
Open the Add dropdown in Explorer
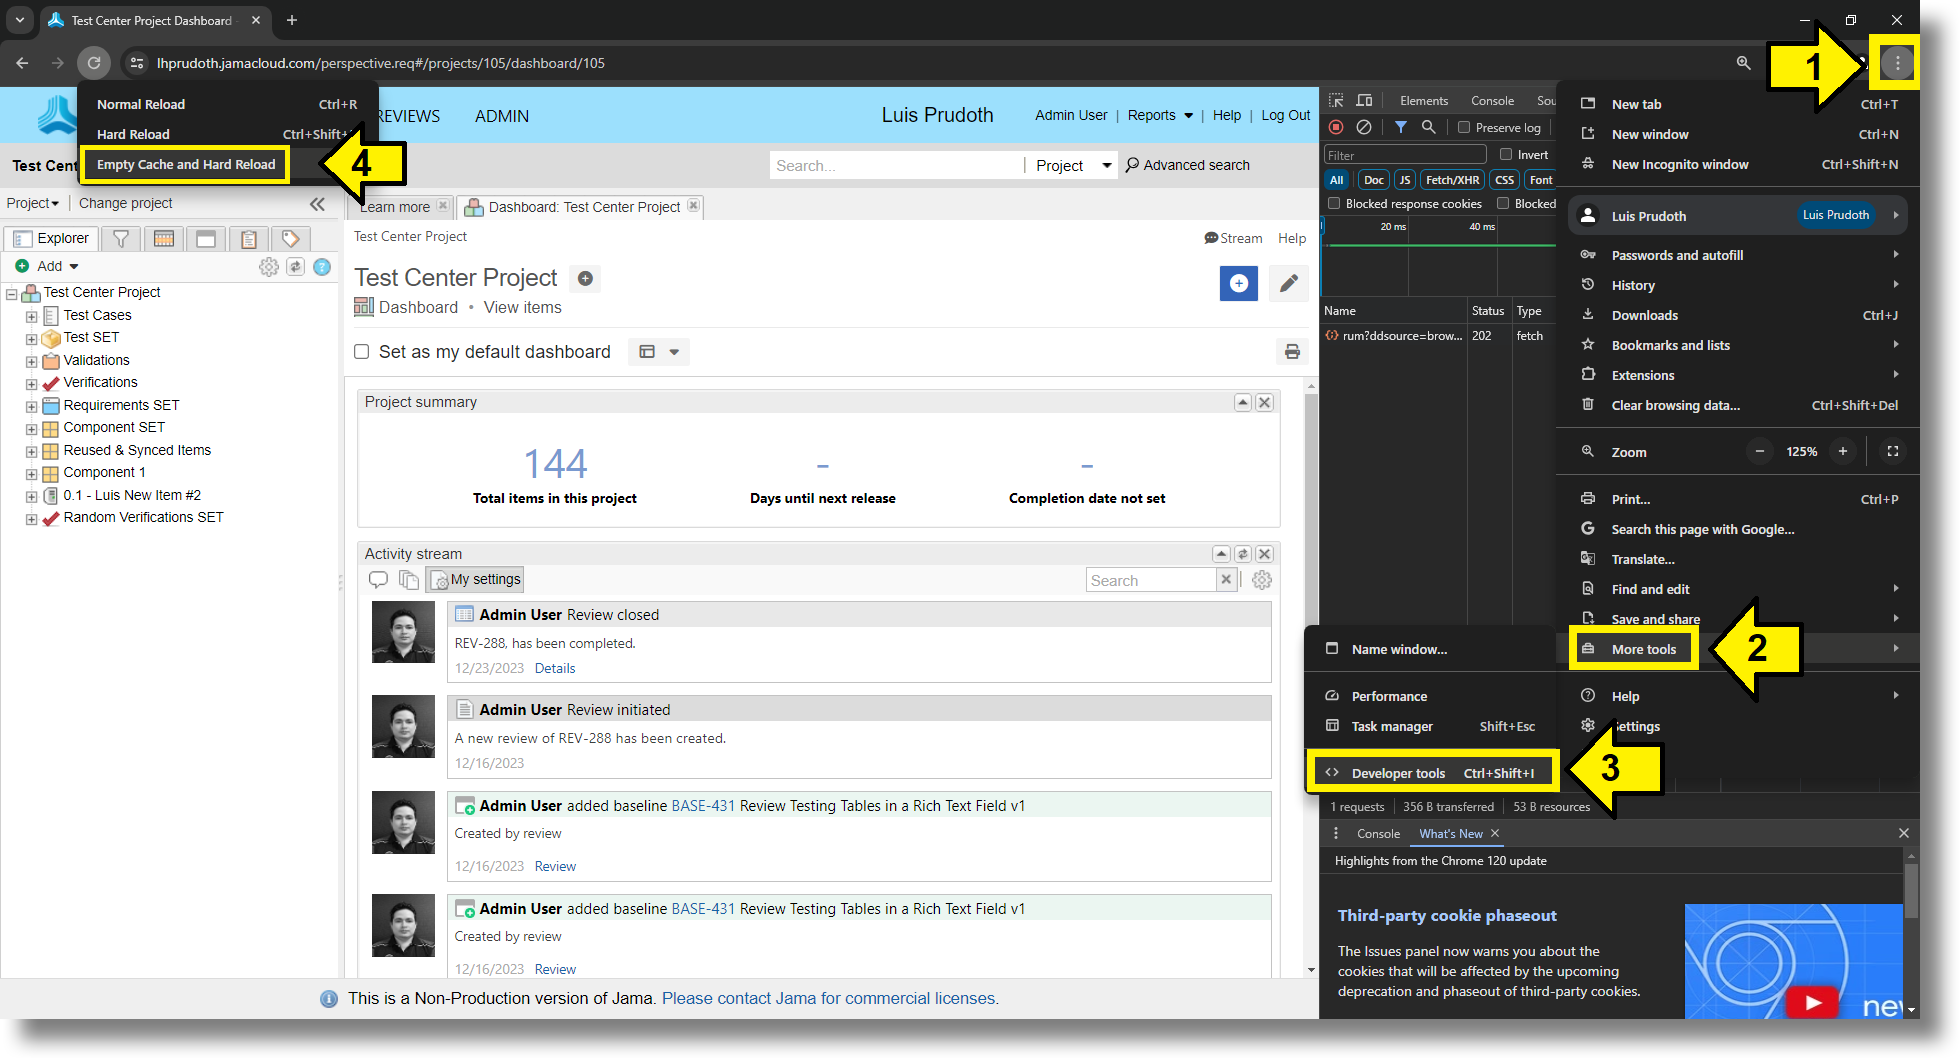[x=47, y=266]
